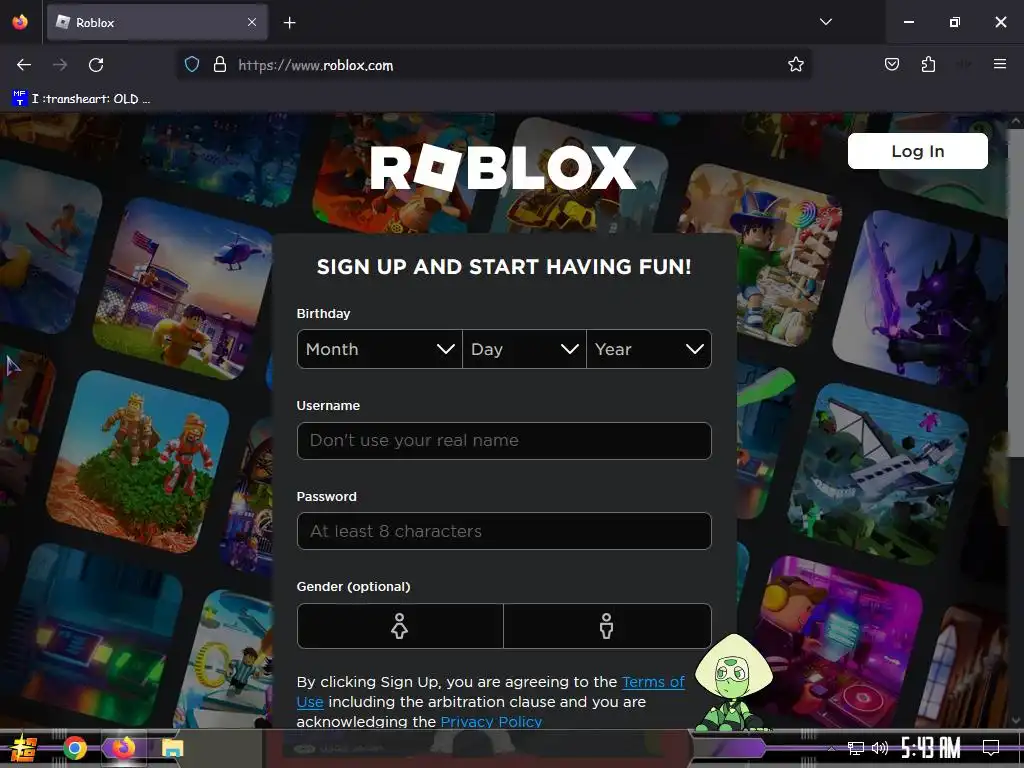The image size is (1024, 768).
Task: Click the volume speaker tray icon
Action: 880,748
